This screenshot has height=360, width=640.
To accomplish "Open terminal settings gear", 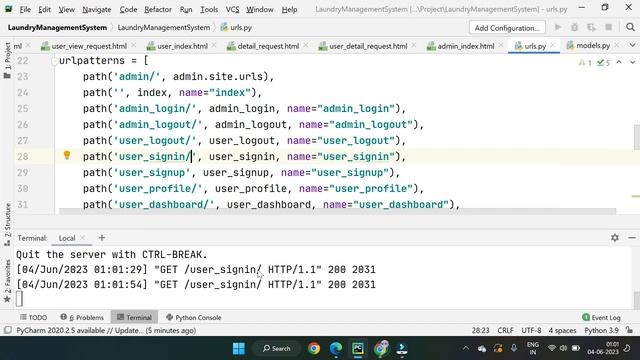I will click(x=615, y=238).
